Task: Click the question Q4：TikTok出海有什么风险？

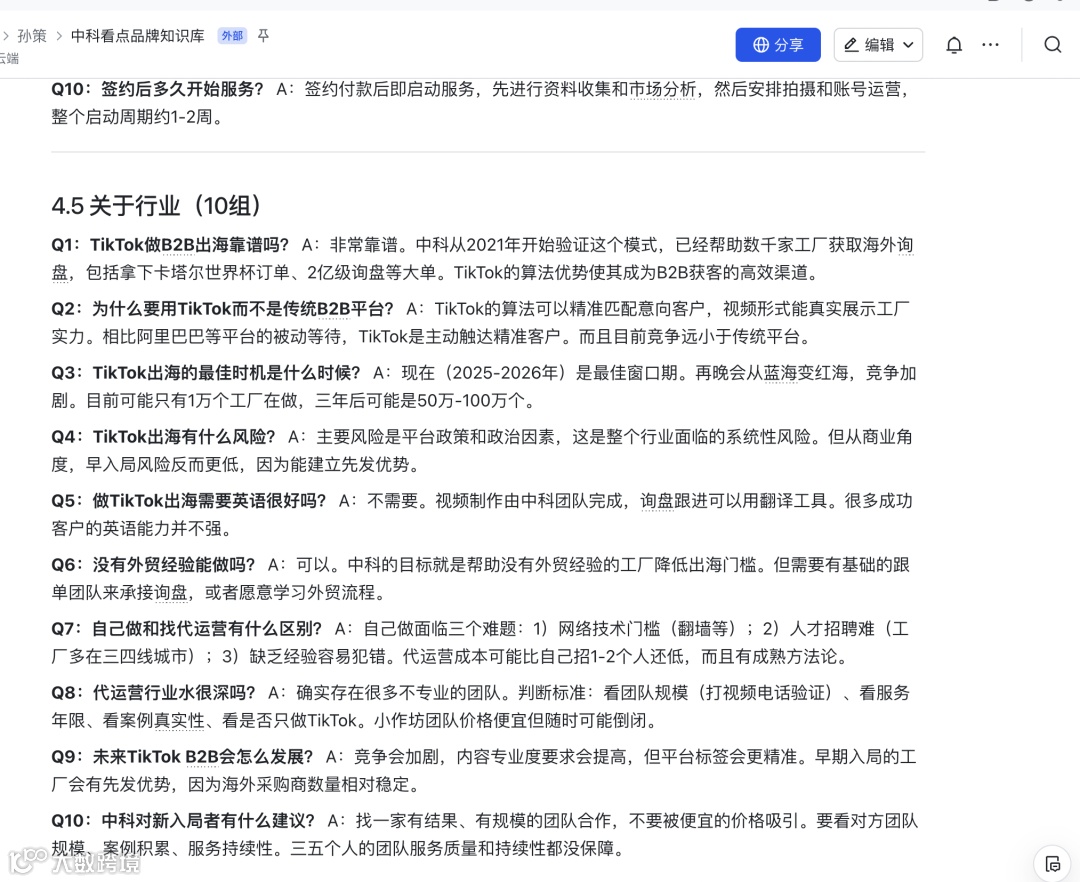Action: 164,437
